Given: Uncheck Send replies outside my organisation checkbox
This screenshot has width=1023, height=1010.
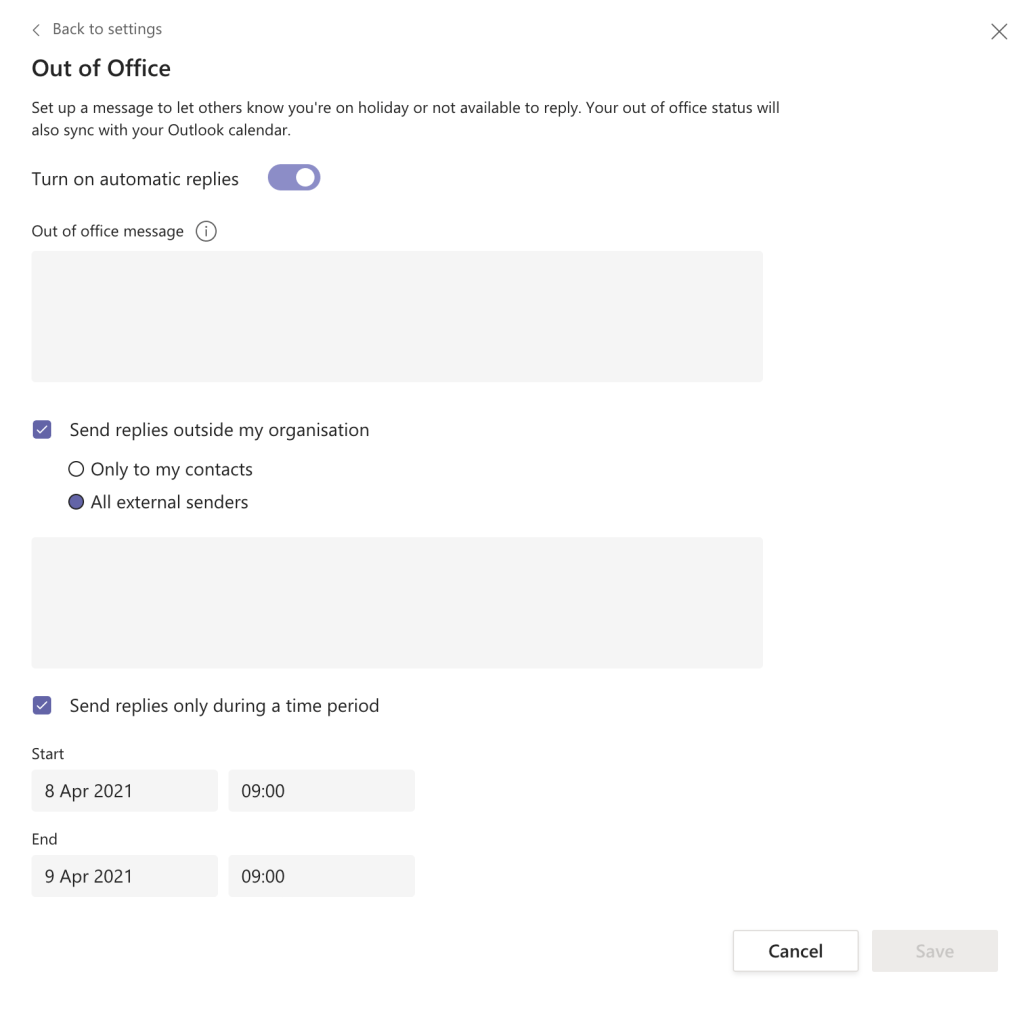Looking at the screenshot, I should [x=42, y=430].
